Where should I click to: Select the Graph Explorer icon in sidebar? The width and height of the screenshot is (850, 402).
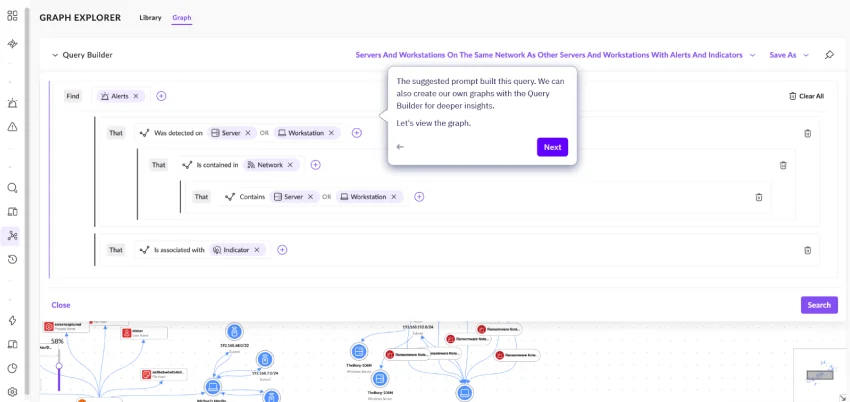[x=12, y=236]
